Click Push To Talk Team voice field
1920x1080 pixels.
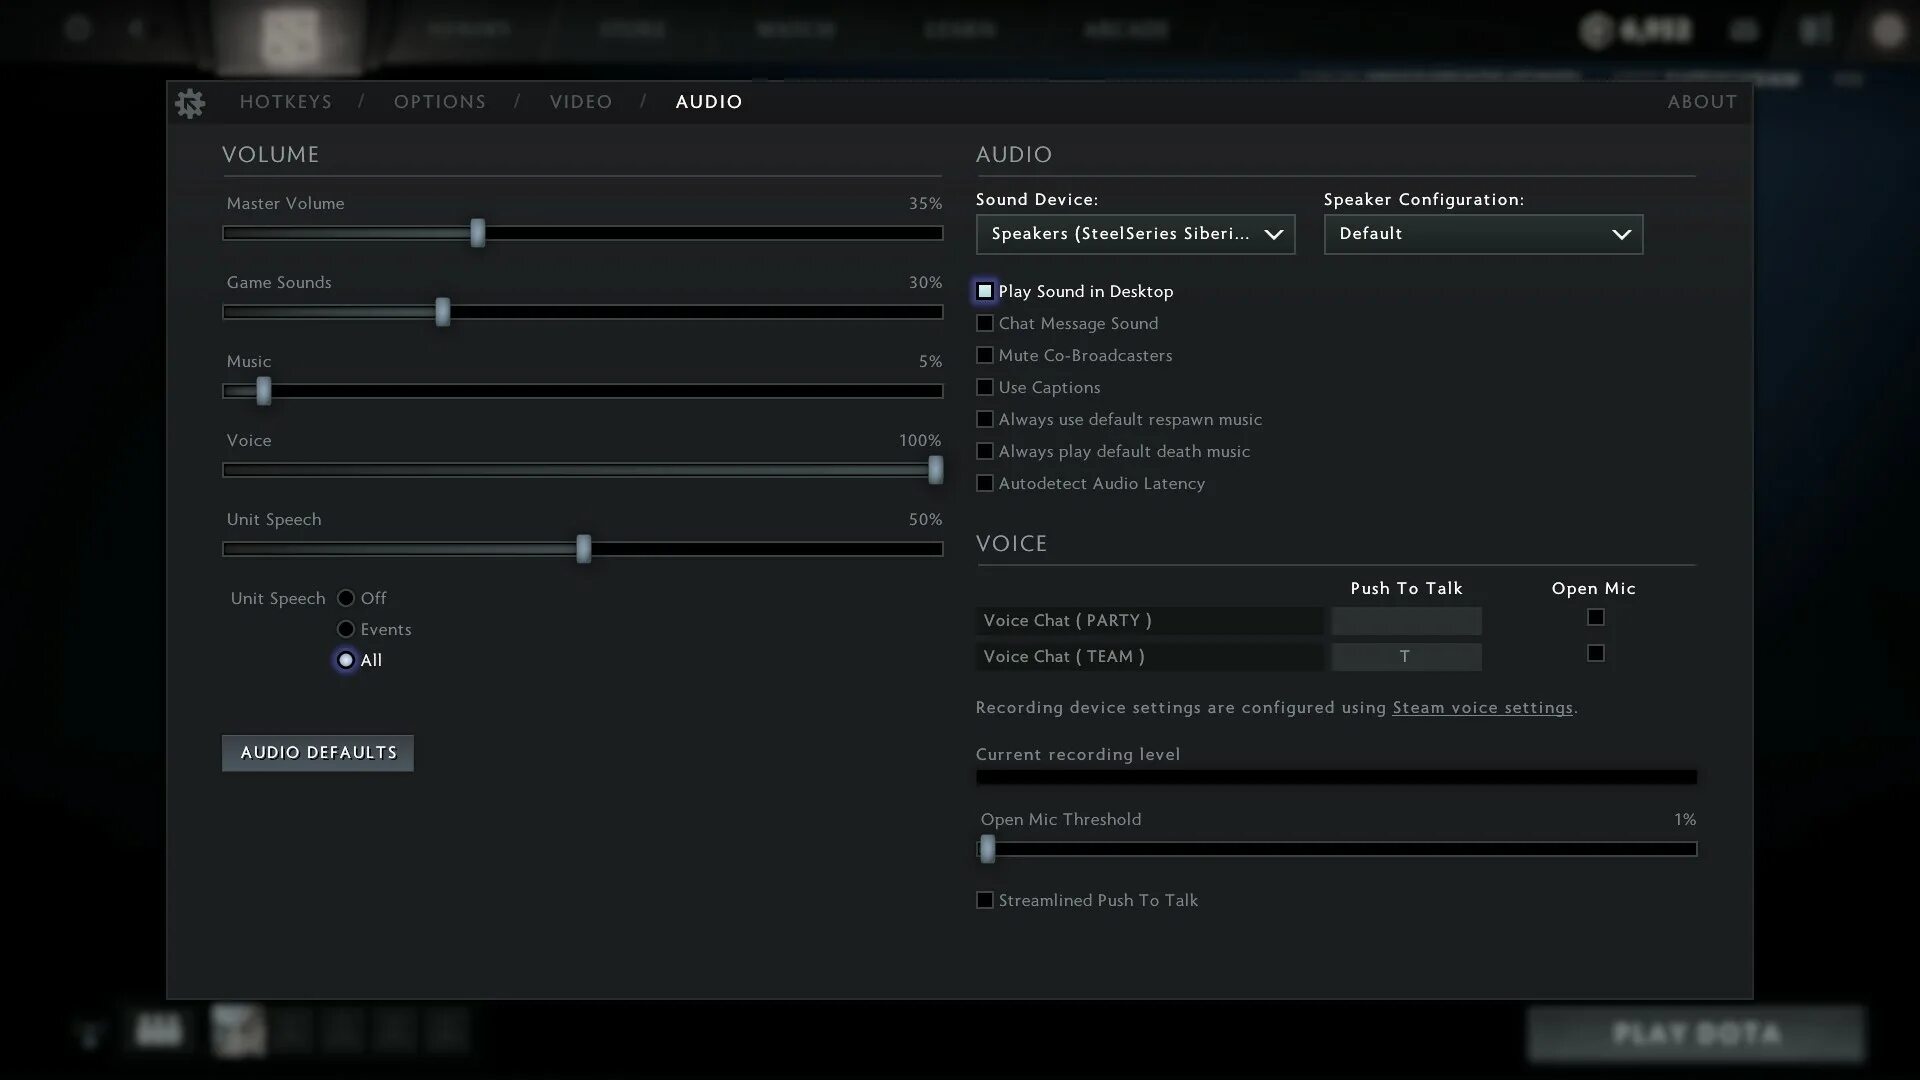pyautogui.click(x=1404, y=655)
